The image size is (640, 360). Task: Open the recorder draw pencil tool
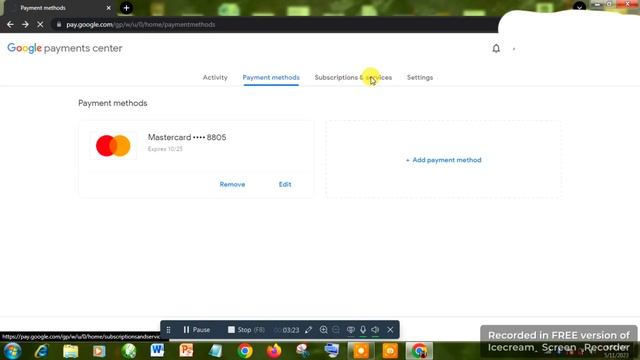tap(309, 330)
